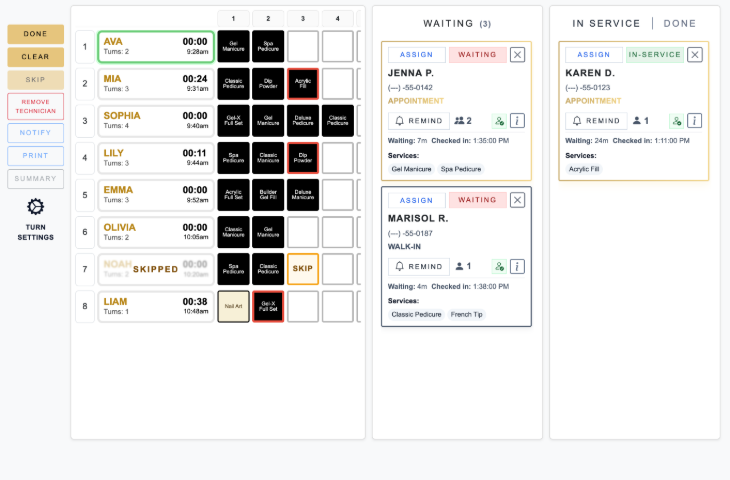Click the Print button
Viewport: 730px width, 480px height.
pos(35,155)
